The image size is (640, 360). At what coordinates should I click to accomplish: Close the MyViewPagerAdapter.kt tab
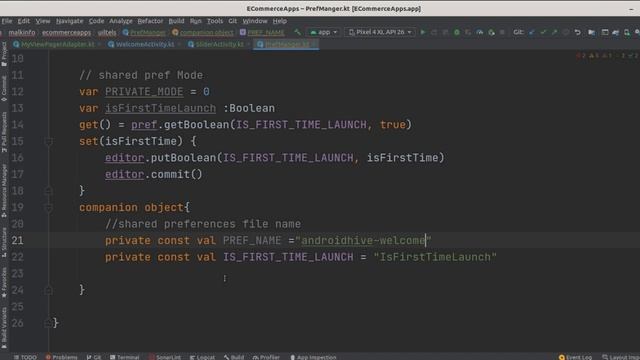pyautogui.click(x=99, y=44)
